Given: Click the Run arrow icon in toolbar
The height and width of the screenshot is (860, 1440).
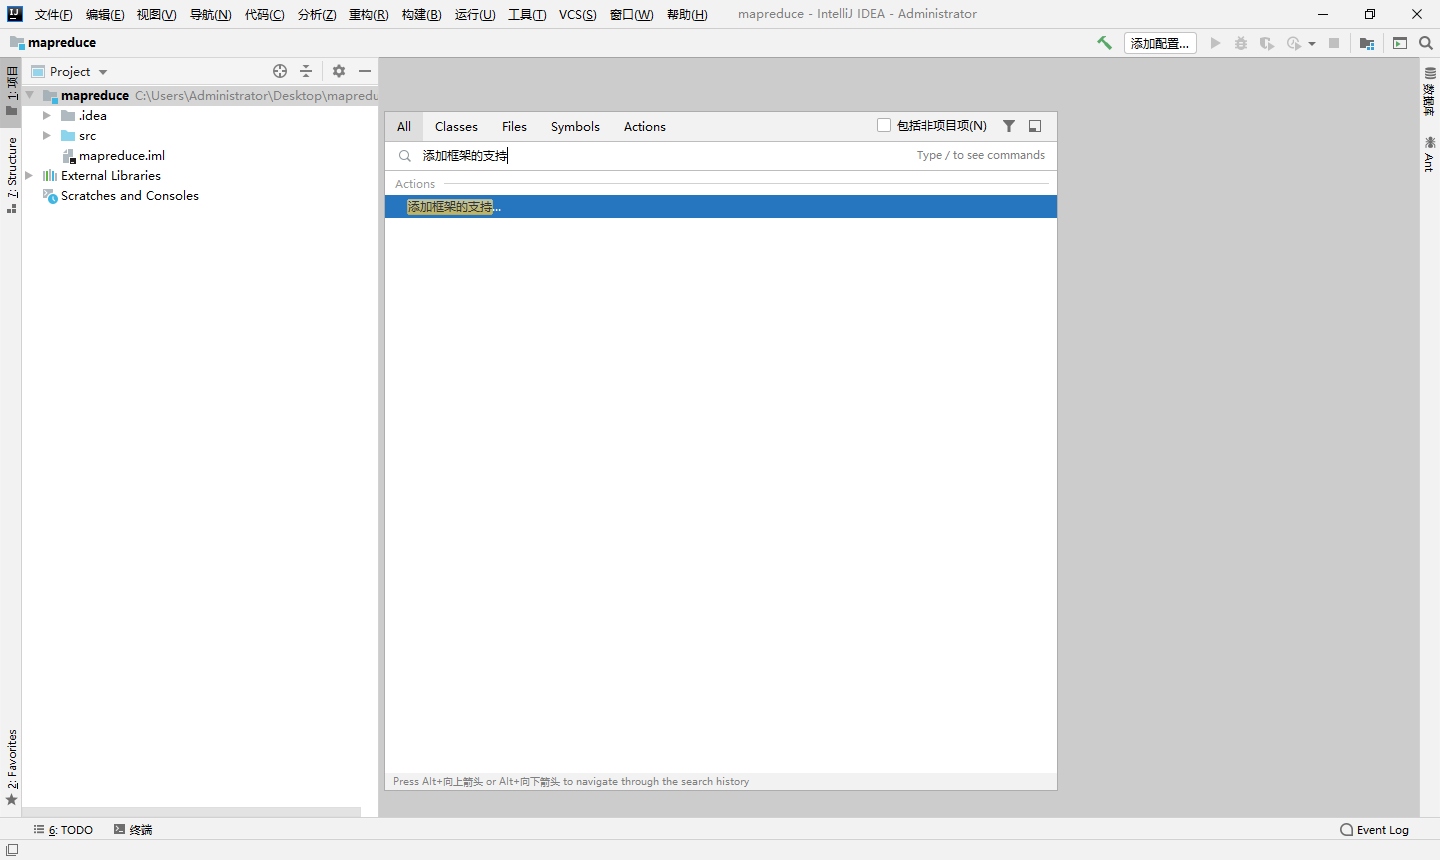Looking at the screenshot, I should (1215, 43).
